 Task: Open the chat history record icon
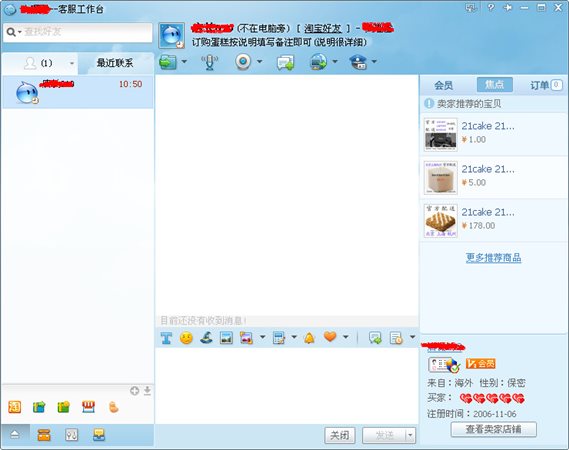(396, 338)
